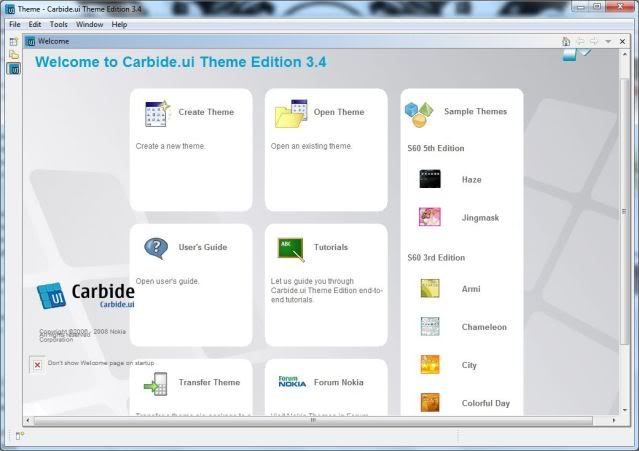Click the Tutorials chalkboard icon
Viewport: 639px width, 451px height.
coord(291,249)
